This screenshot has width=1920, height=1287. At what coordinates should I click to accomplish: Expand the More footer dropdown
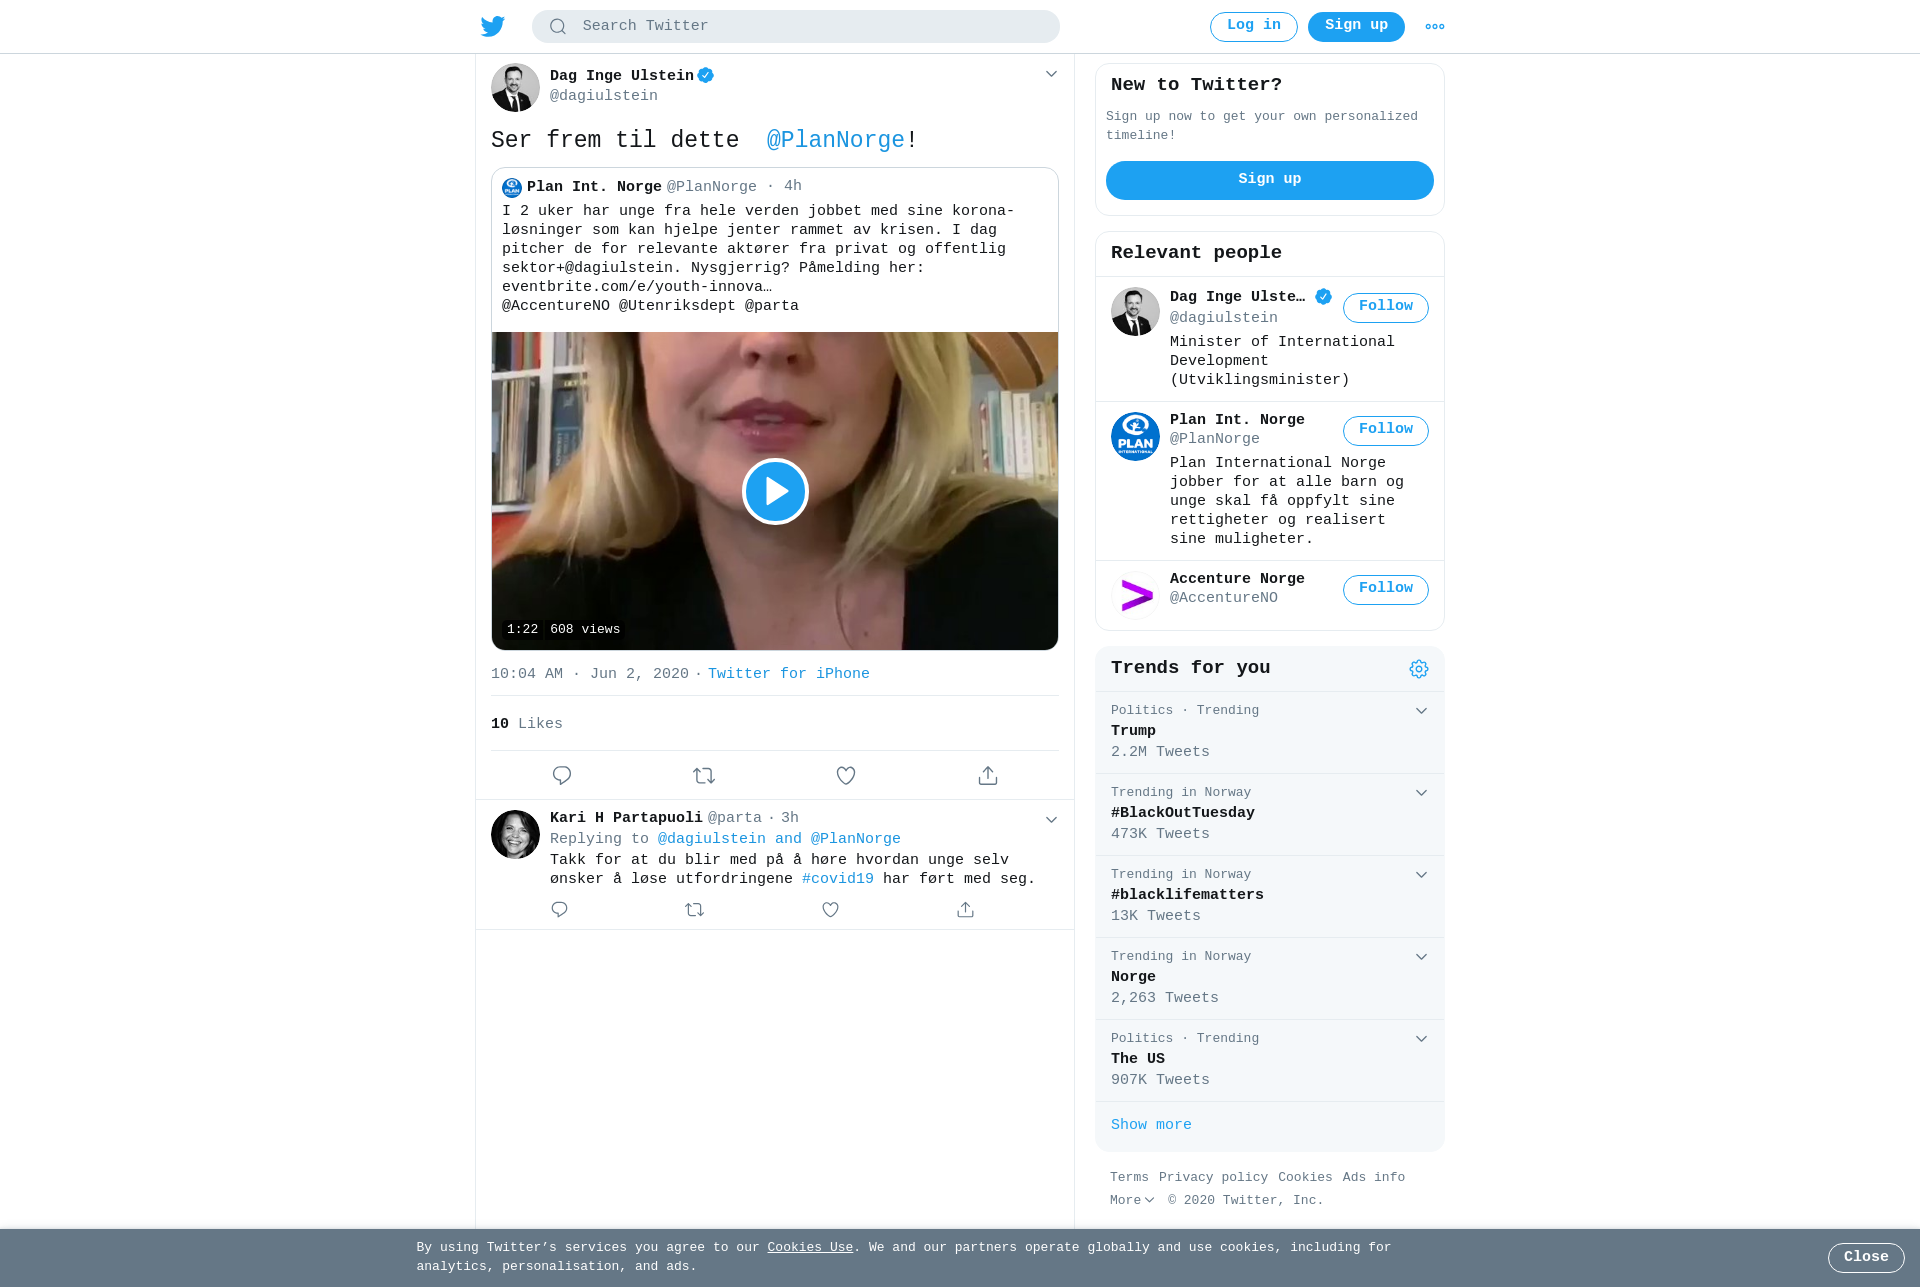pyautogui.click(x=1132, y=1200)
